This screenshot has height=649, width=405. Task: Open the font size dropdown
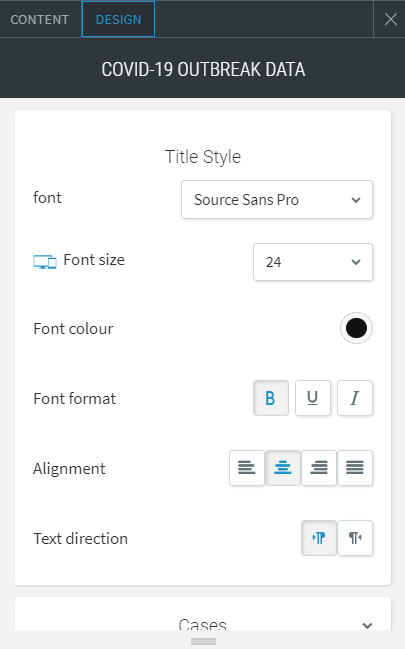(x=313, y=262)
